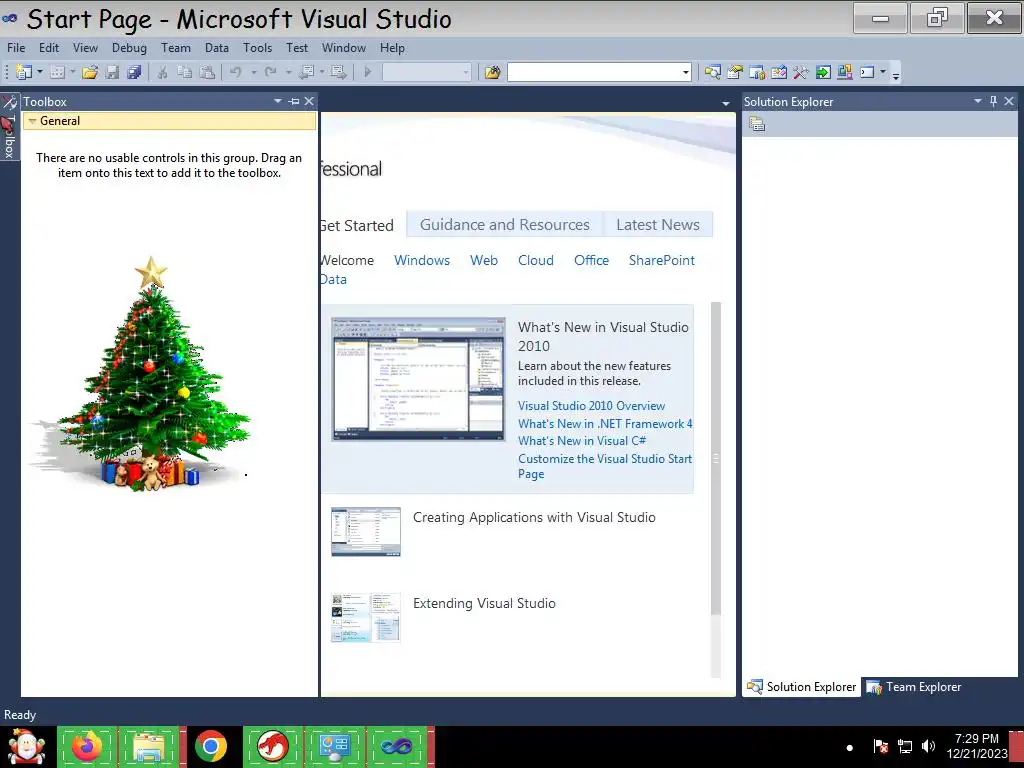Click the Paste clipboard icon
The height and width of the screenshot is (768, 1024).
[x=207, y=72]
